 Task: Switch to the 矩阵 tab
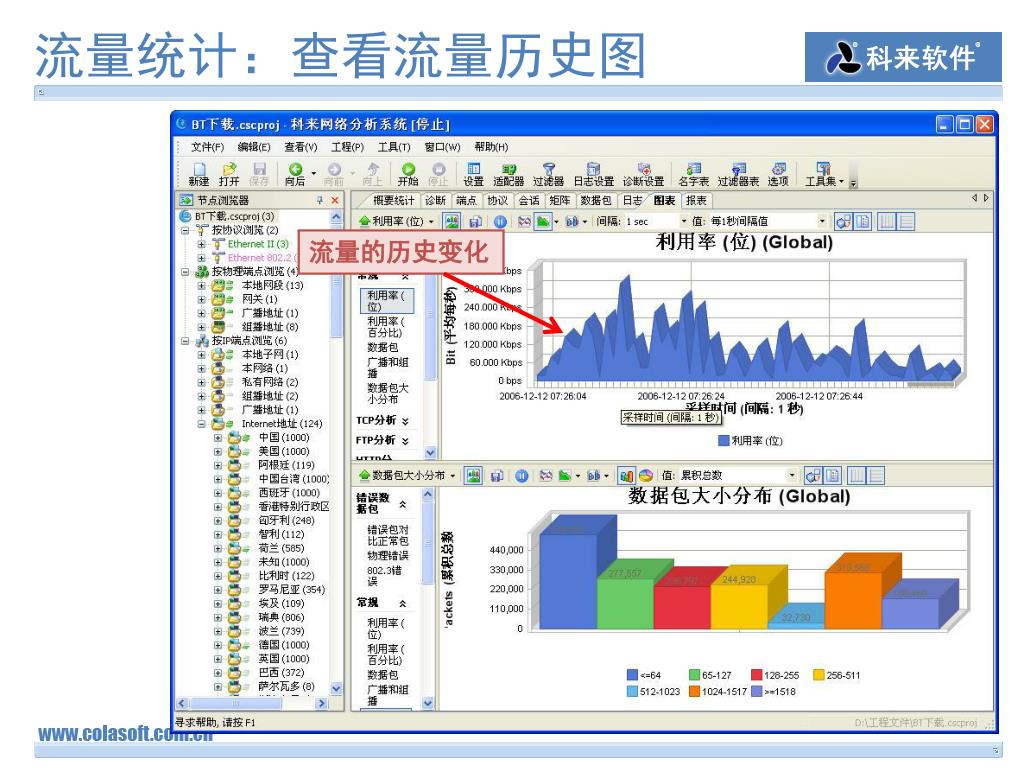click(560, 200)
